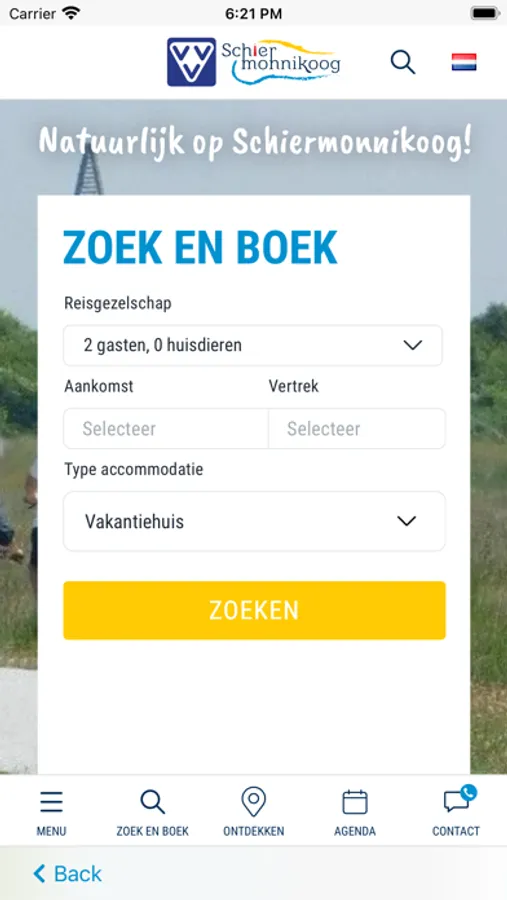
Task: Click the chevron arrow beside Vakantiehuis
Action: pos(407,521)
